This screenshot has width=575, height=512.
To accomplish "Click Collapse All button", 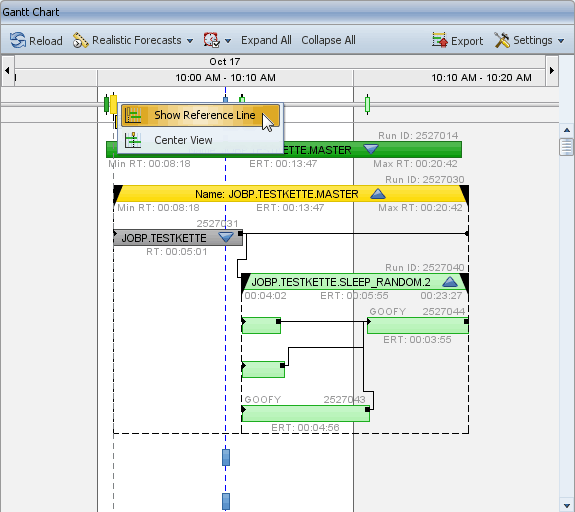I will [328, 40].
